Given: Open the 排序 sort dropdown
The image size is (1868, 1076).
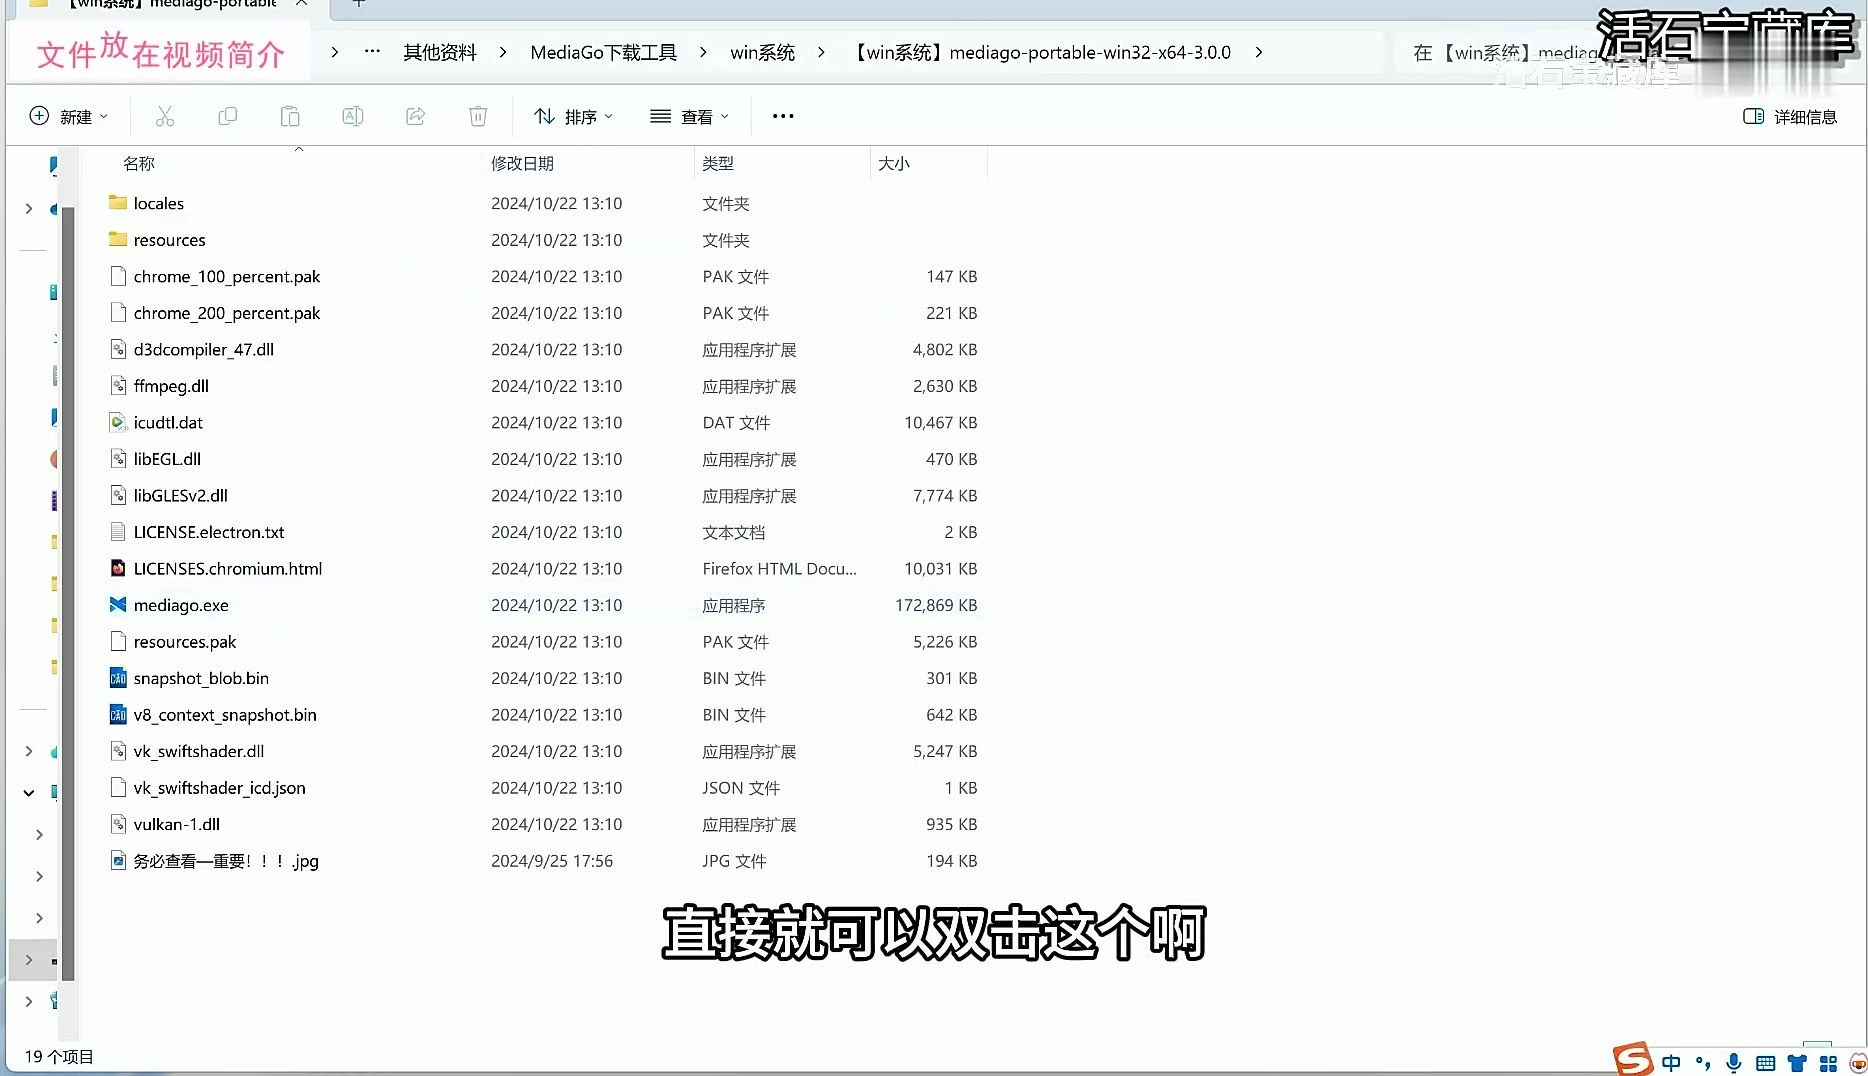Looking at the screenshot, I should click(573, 117).
